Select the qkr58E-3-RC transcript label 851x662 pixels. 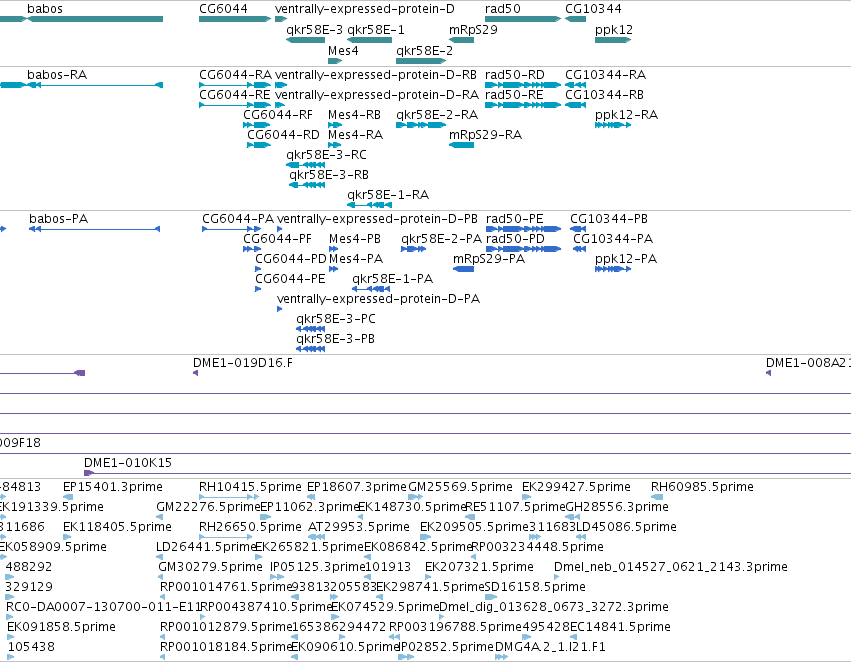coord(326,155)
